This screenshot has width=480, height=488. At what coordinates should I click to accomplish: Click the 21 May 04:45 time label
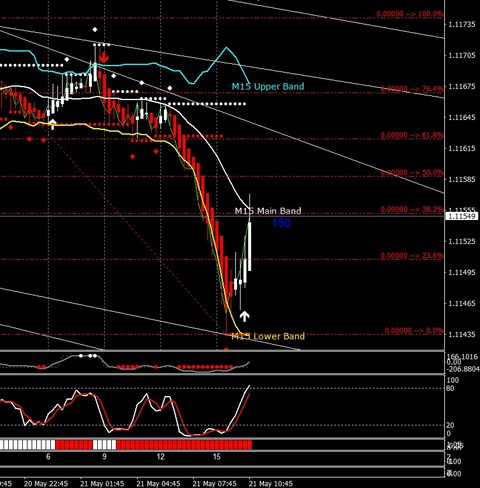(x=158, y=483)
